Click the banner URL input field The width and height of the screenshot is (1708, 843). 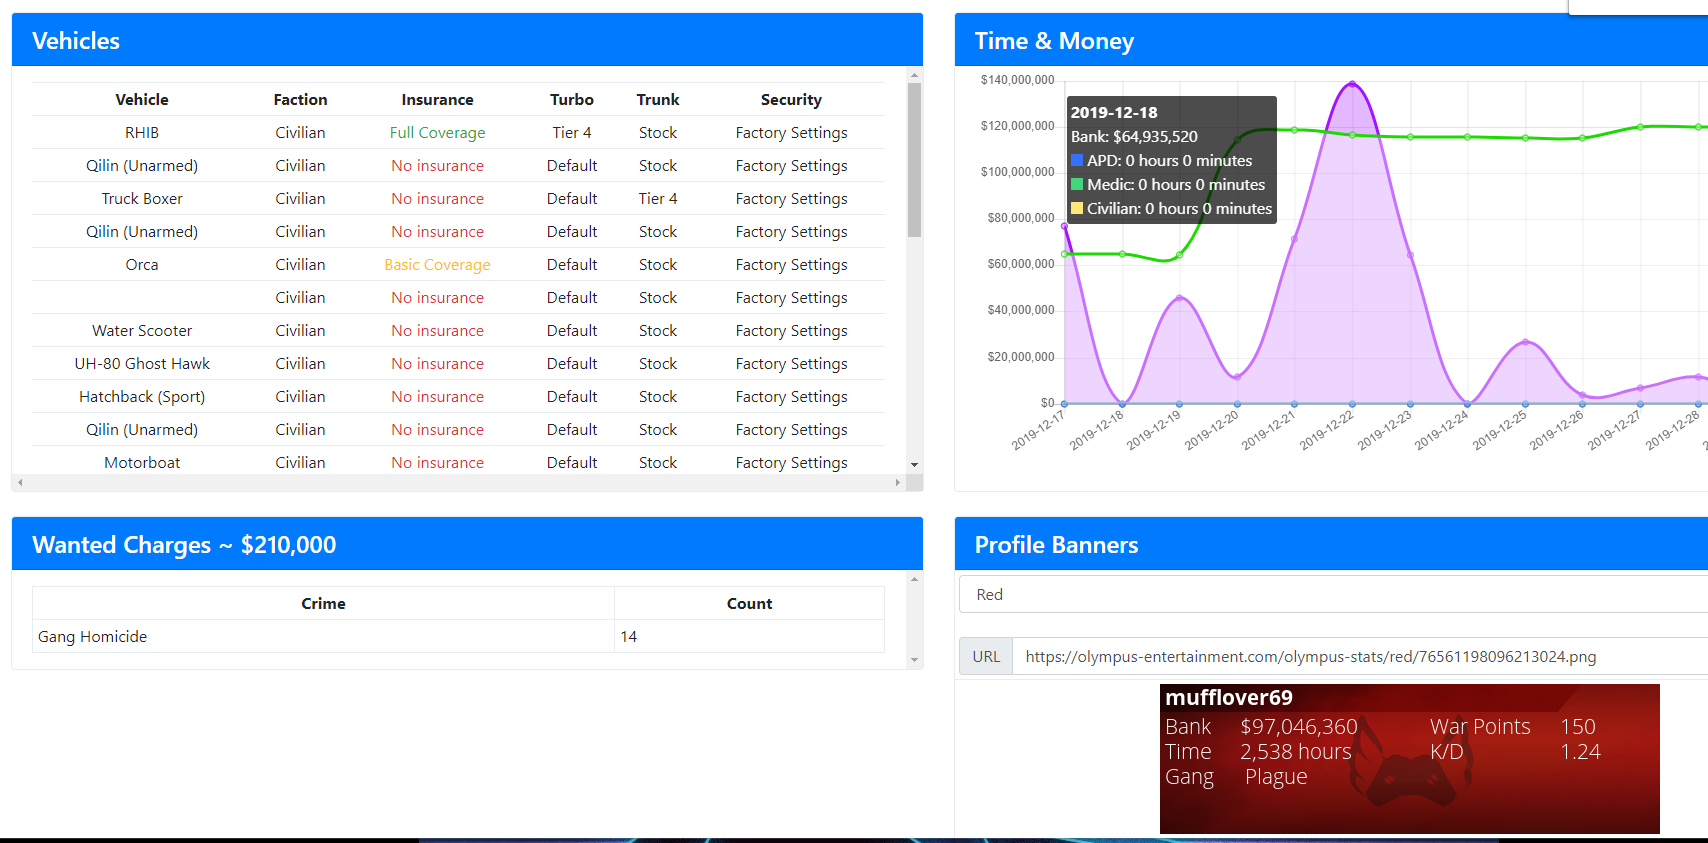(1360, 657)
